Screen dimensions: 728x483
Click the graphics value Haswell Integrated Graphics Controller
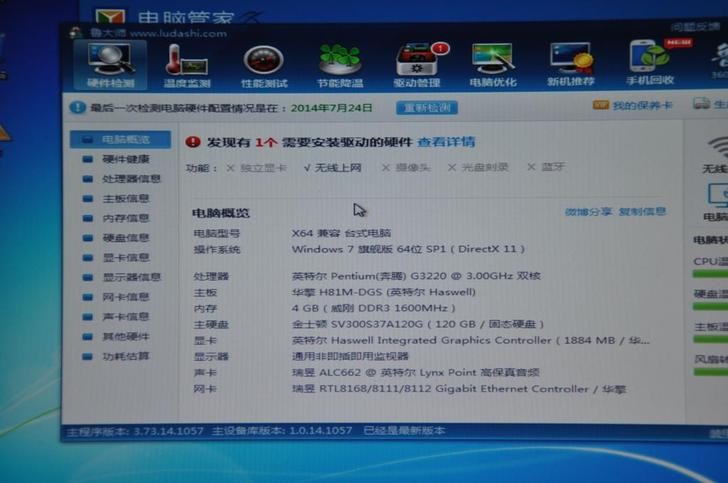pyautogui.click(x=470, y=340)
